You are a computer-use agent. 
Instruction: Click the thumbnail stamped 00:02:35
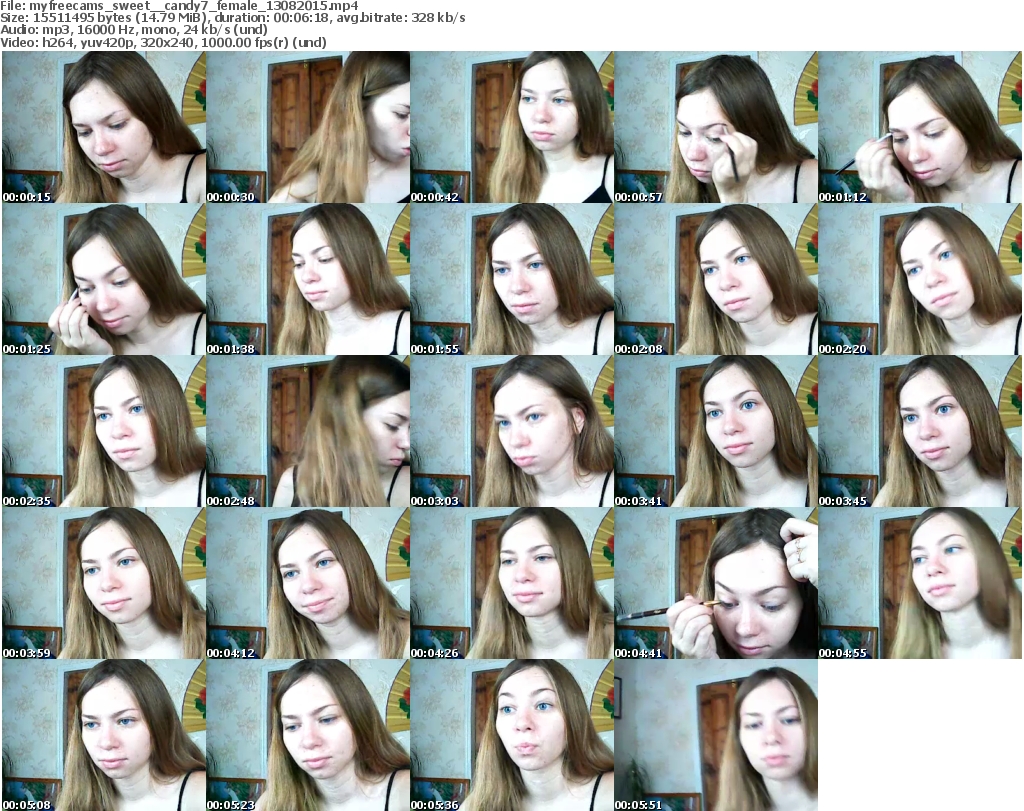104,431
